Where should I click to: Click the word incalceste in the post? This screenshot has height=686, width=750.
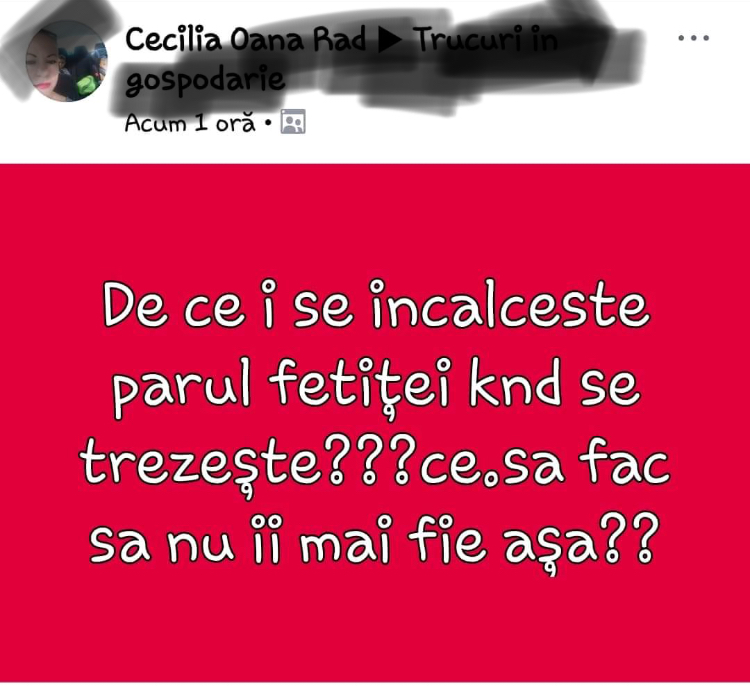[510, 304]
